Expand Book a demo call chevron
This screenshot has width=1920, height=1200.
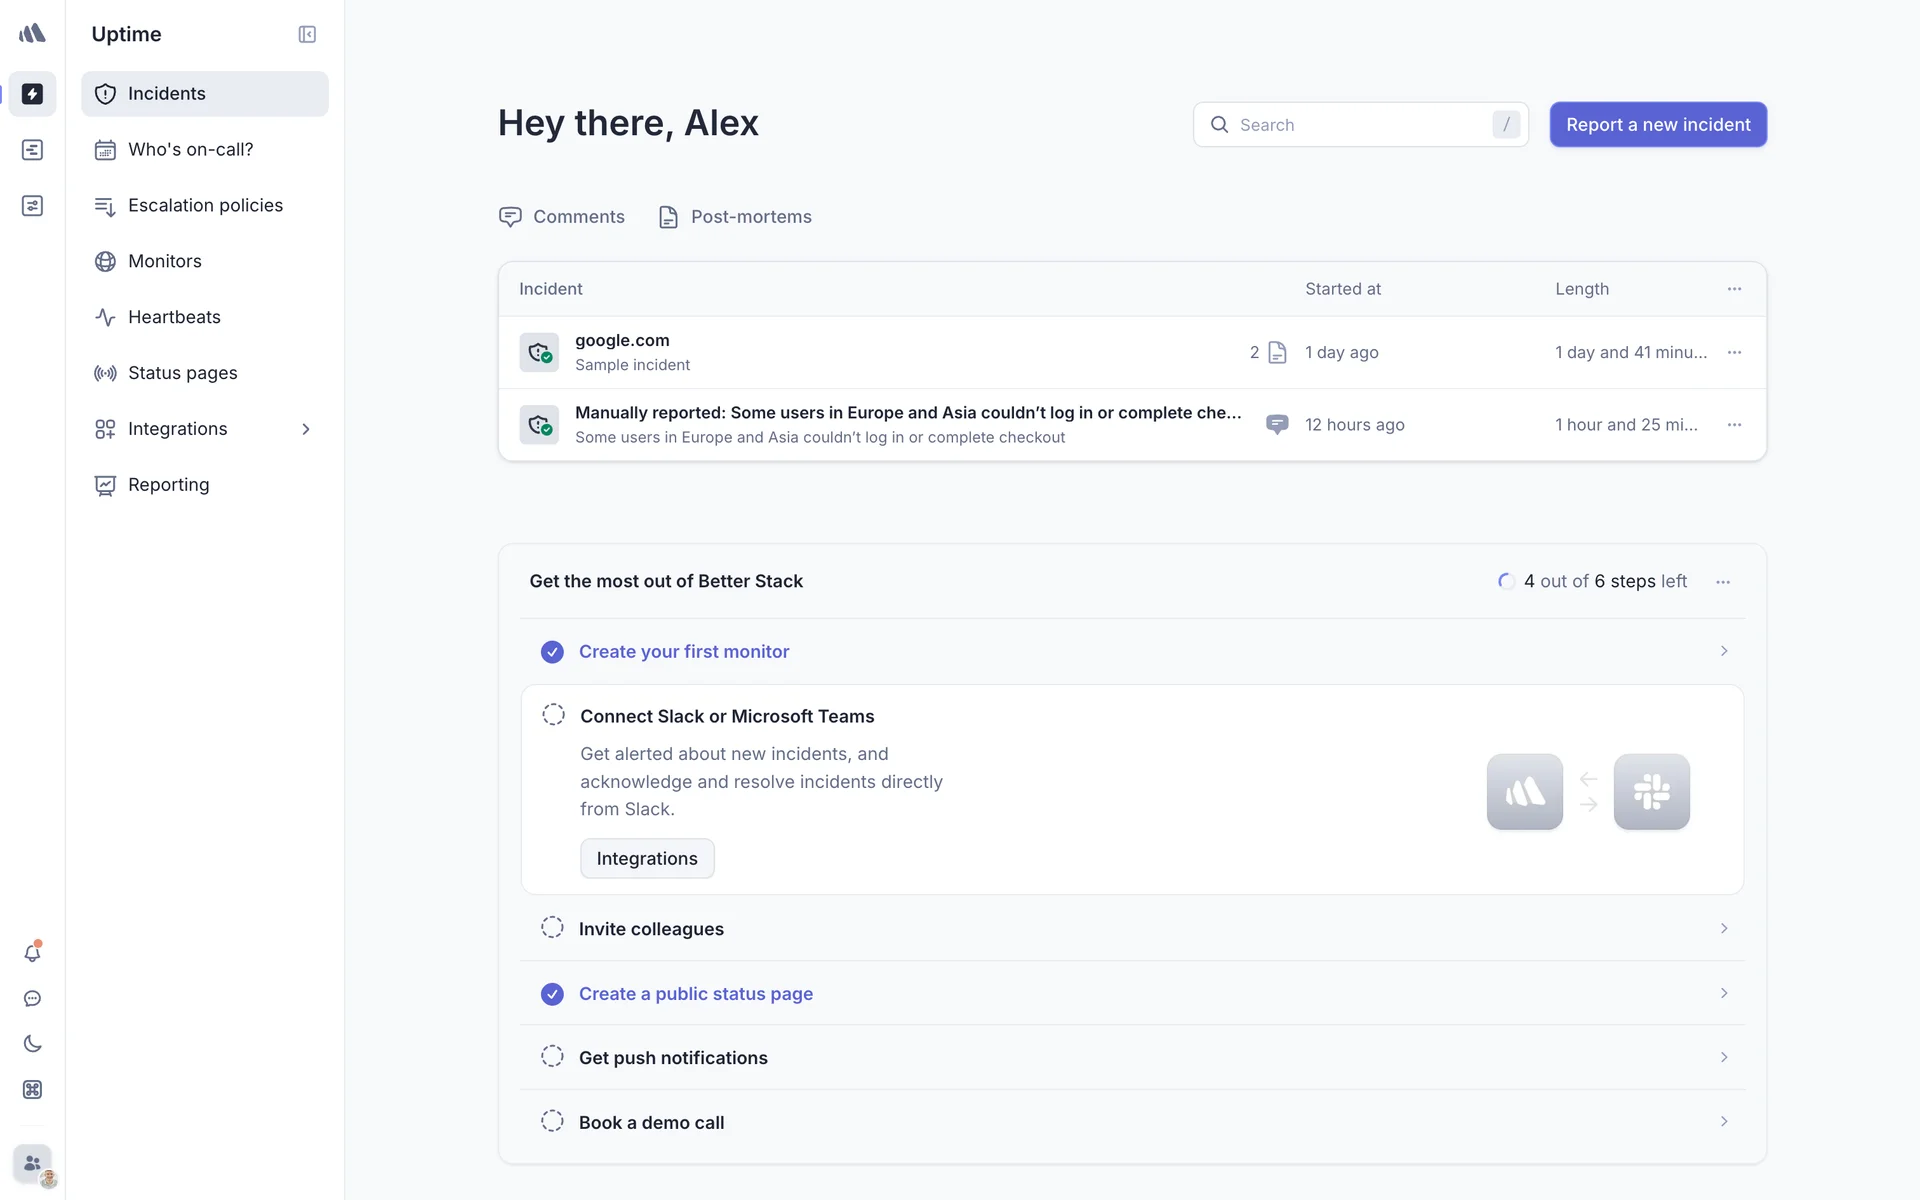click(x=1724, y=1122)
